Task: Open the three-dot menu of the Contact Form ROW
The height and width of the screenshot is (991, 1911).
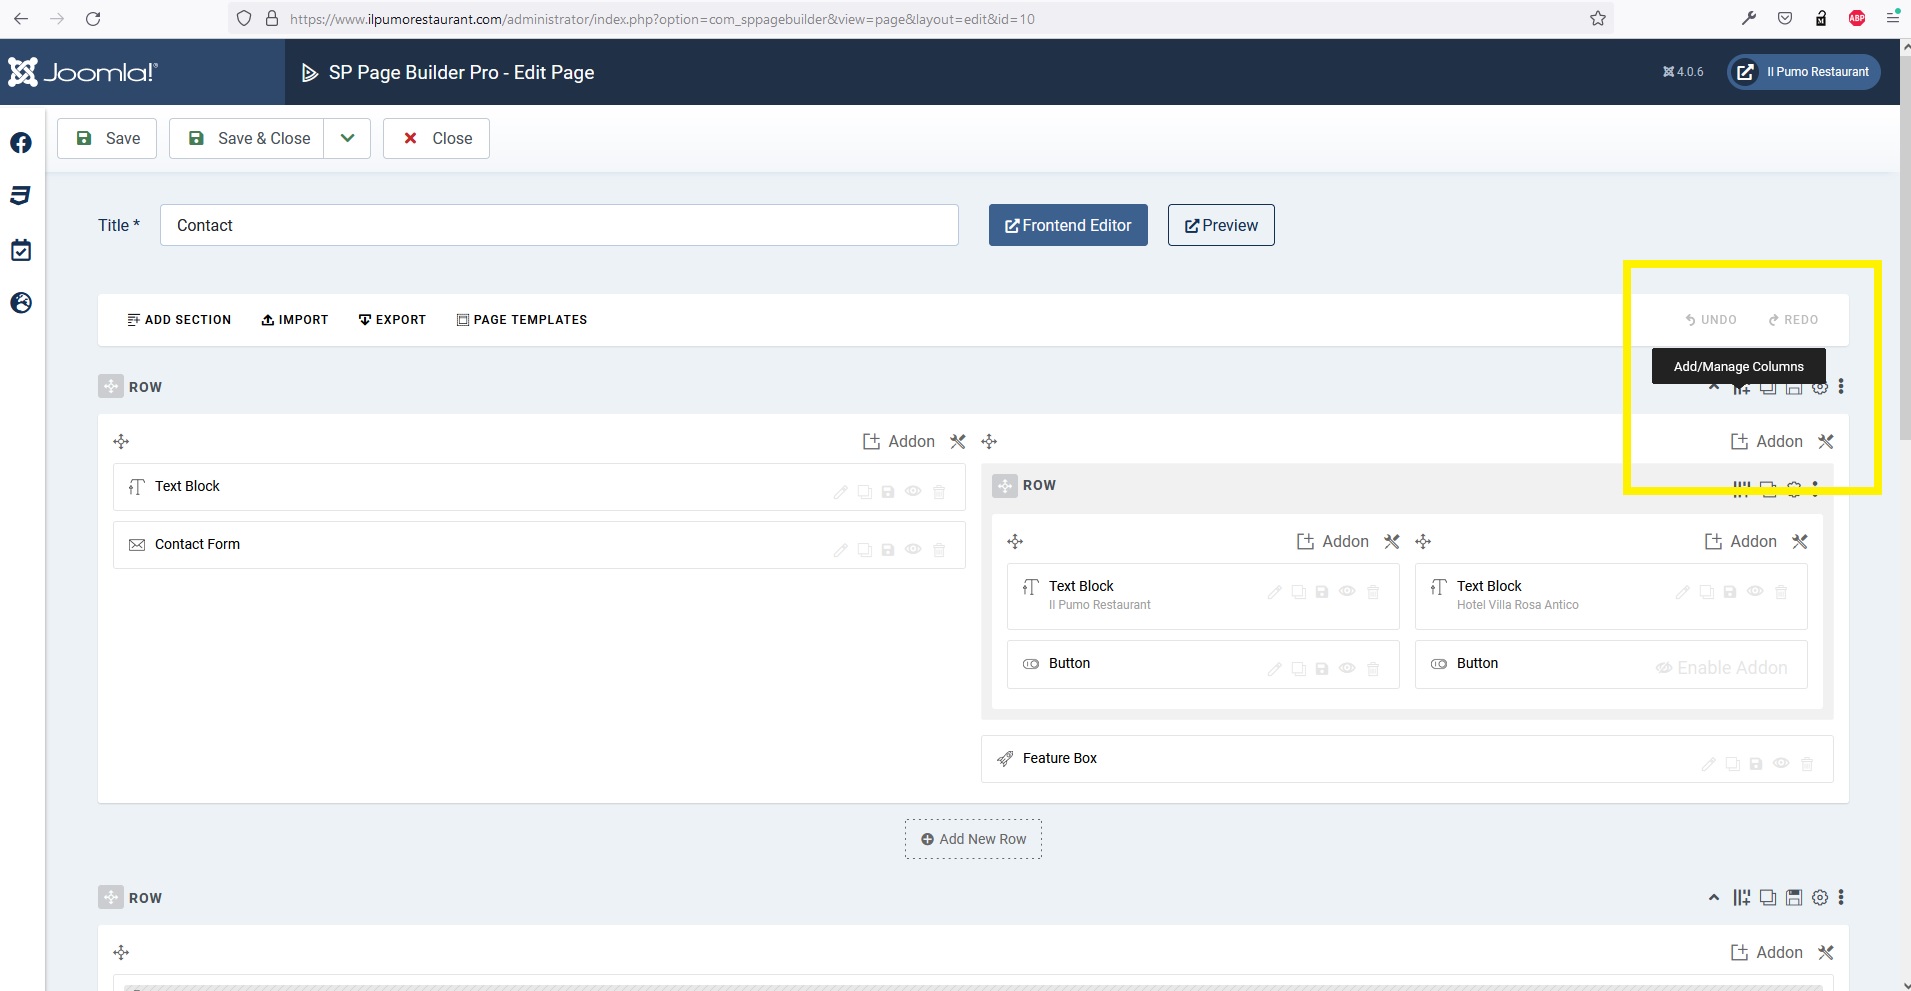Action: (1841, 386)
